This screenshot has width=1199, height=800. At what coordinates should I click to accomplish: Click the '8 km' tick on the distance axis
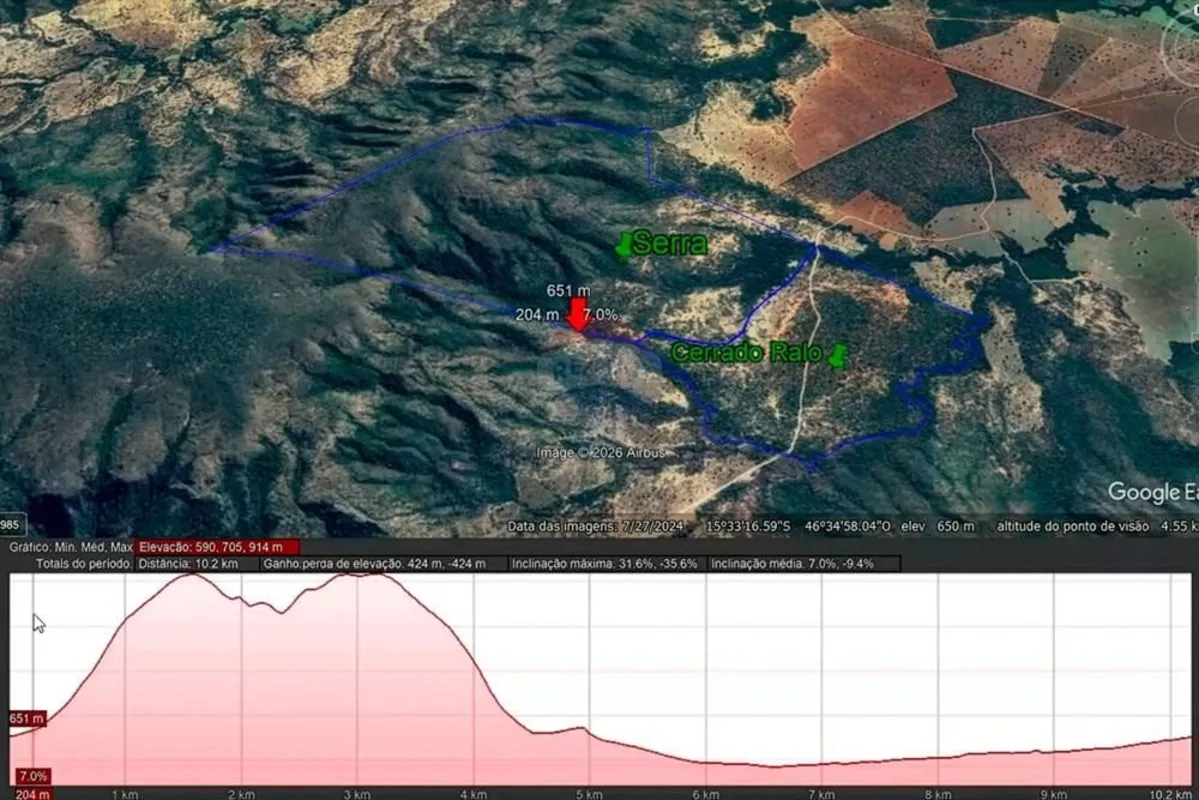(938, 794)
